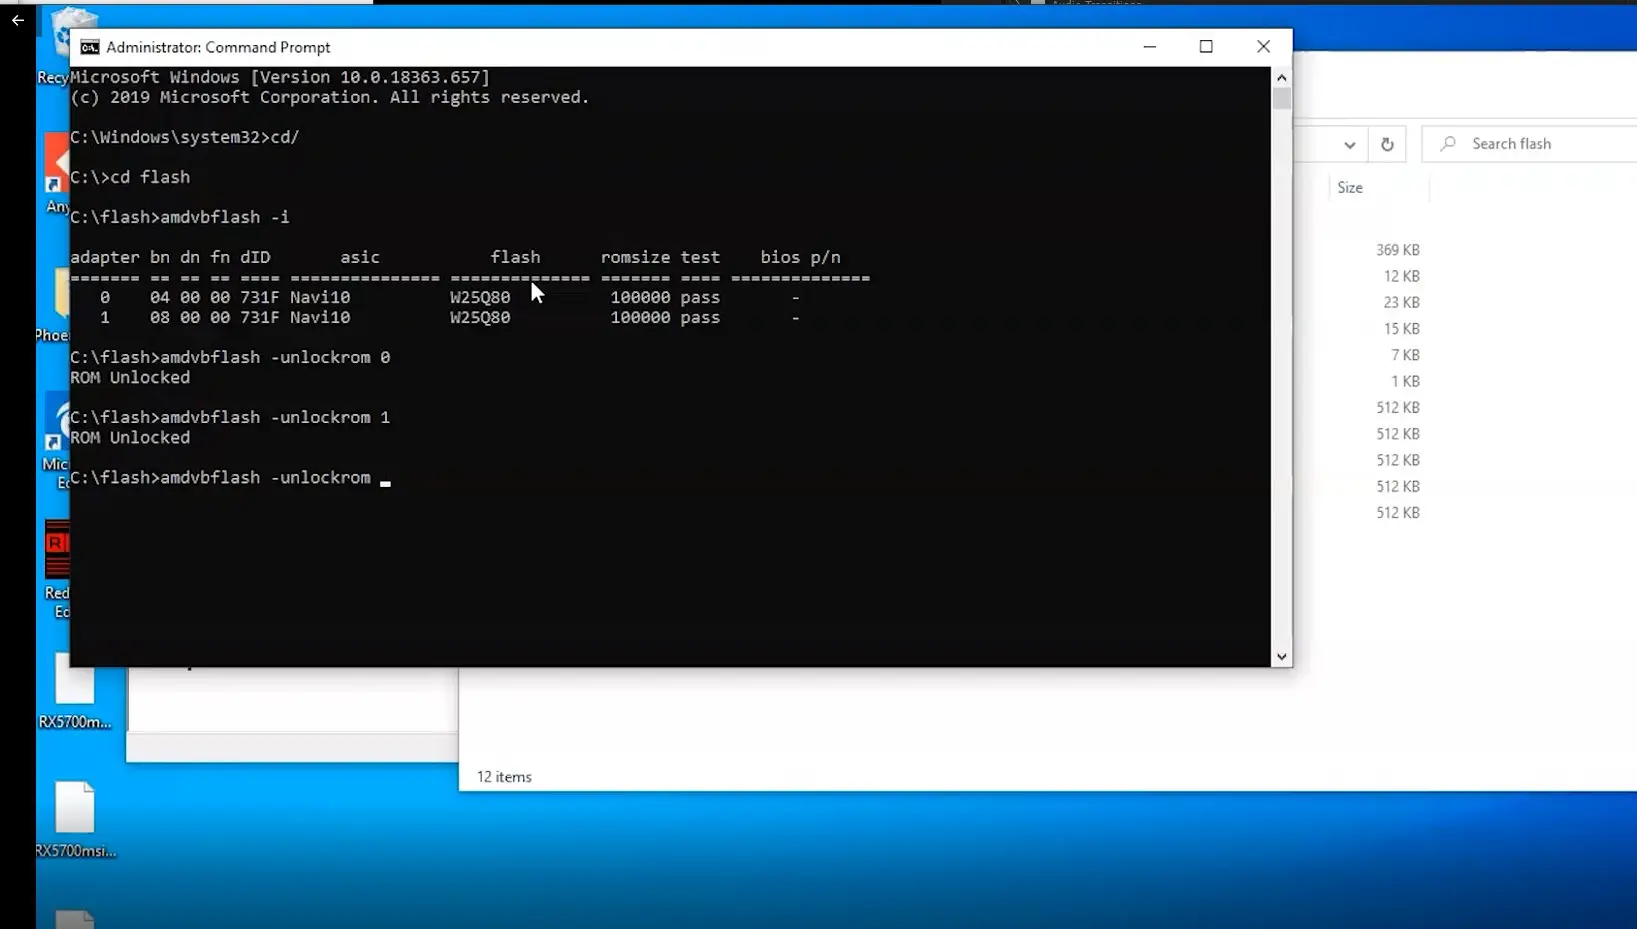
Task: Click the Command Prompt scrollbar thumb
Action: (x=1281, y=98)
